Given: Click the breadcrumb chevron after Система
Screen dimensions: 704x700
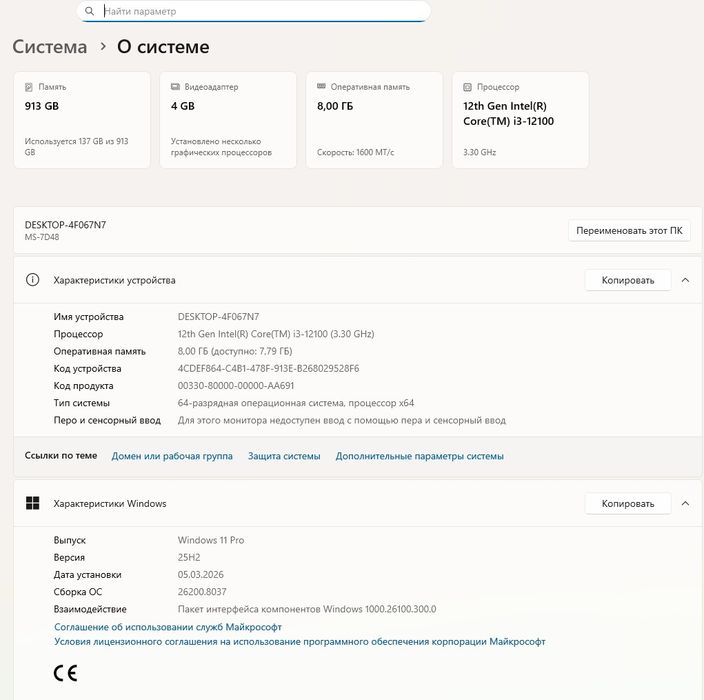Looking at the screenshot, I should coord(103,46).
